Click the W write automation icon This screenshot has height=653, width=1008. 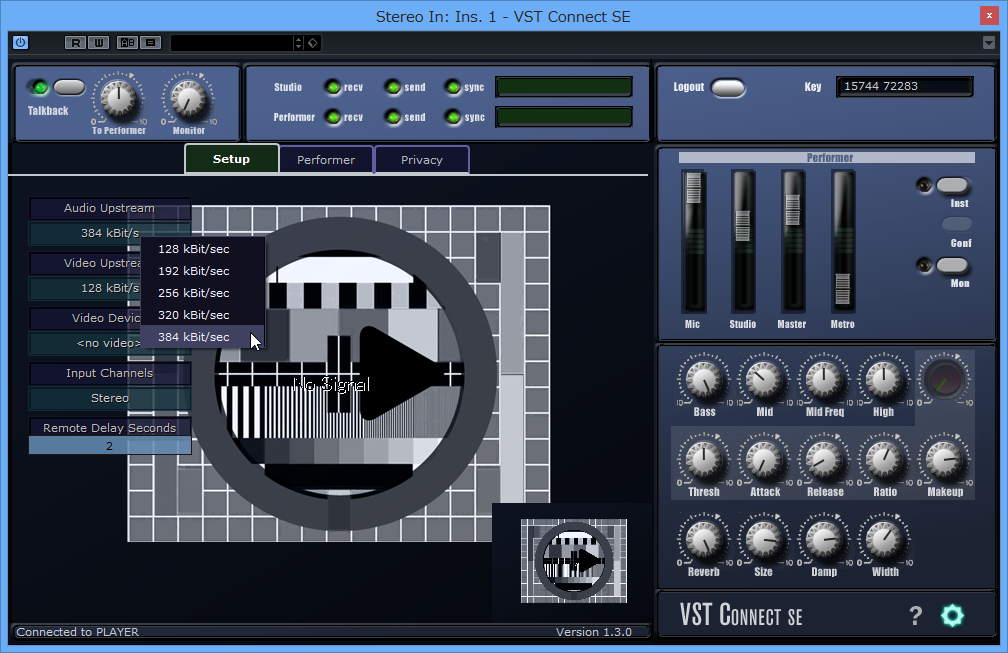(x=98, y=42)
